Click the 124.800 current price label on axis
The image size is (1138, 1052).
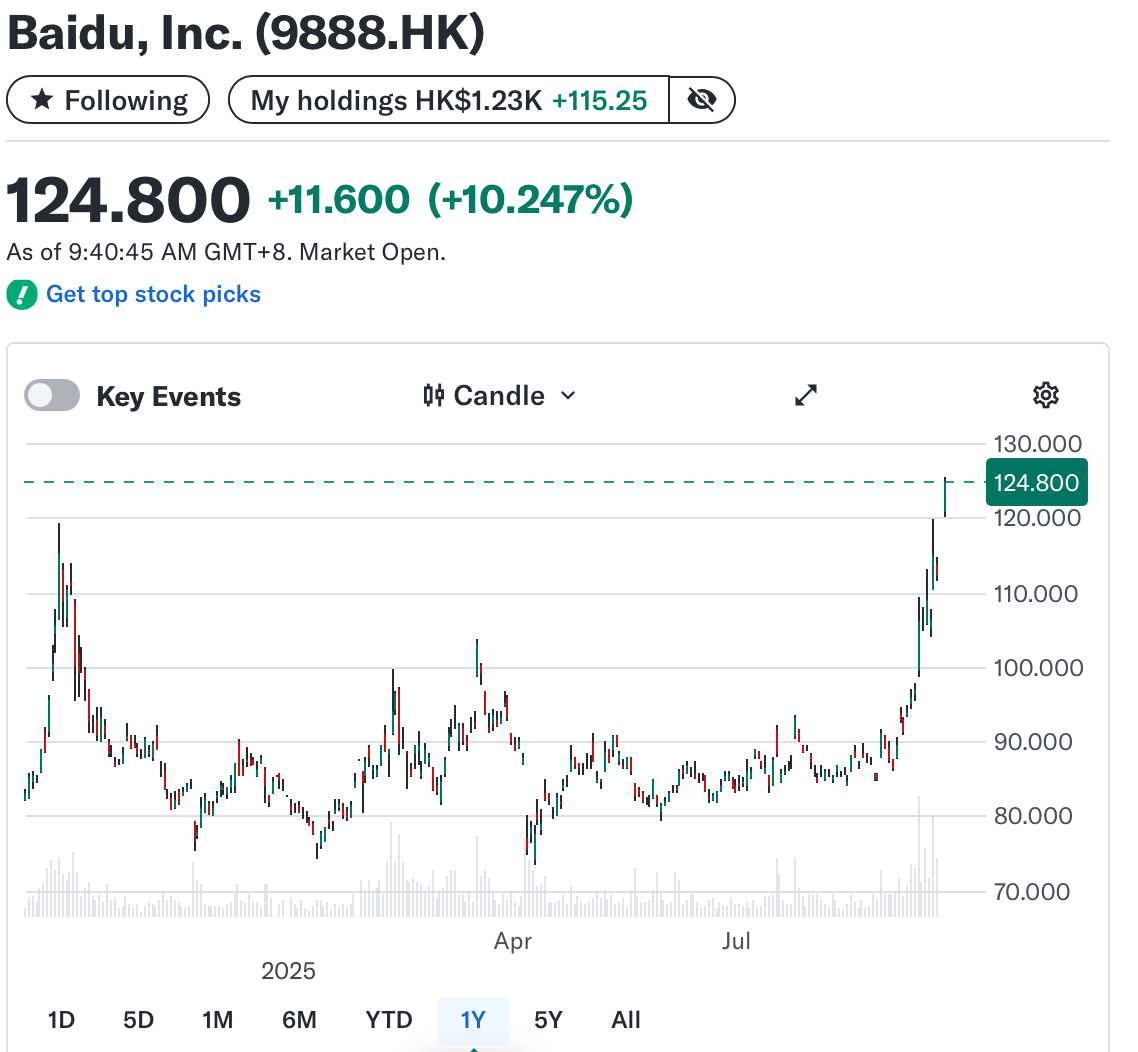point(1036,482)
